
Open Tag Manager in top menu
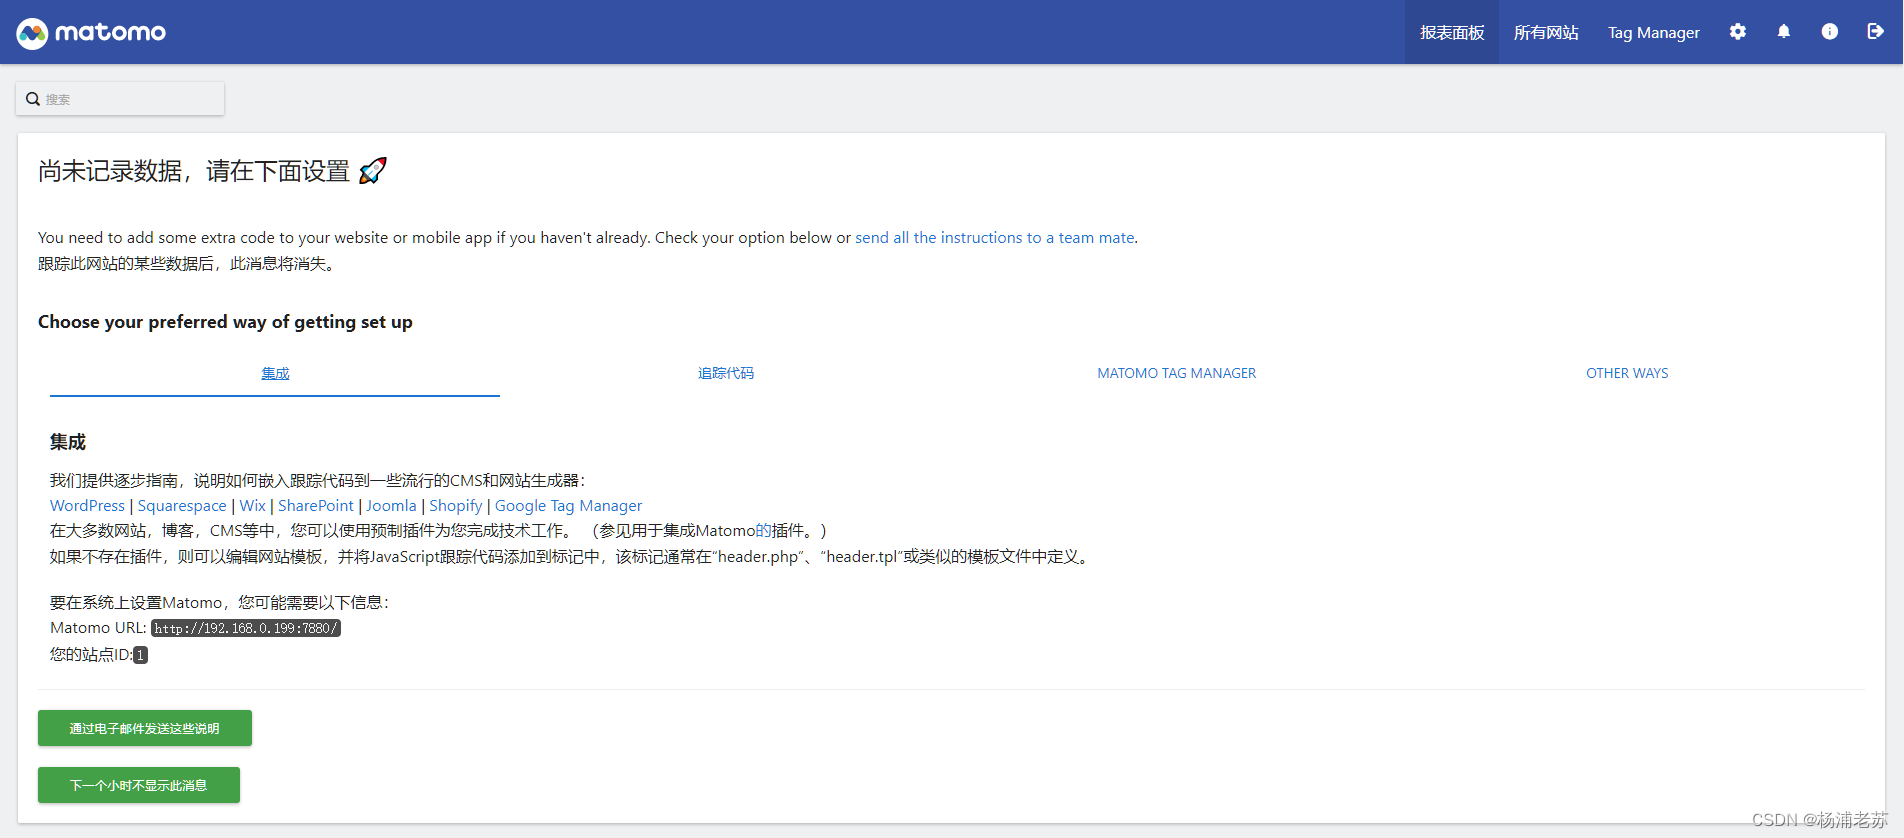tap(1653, 32)
